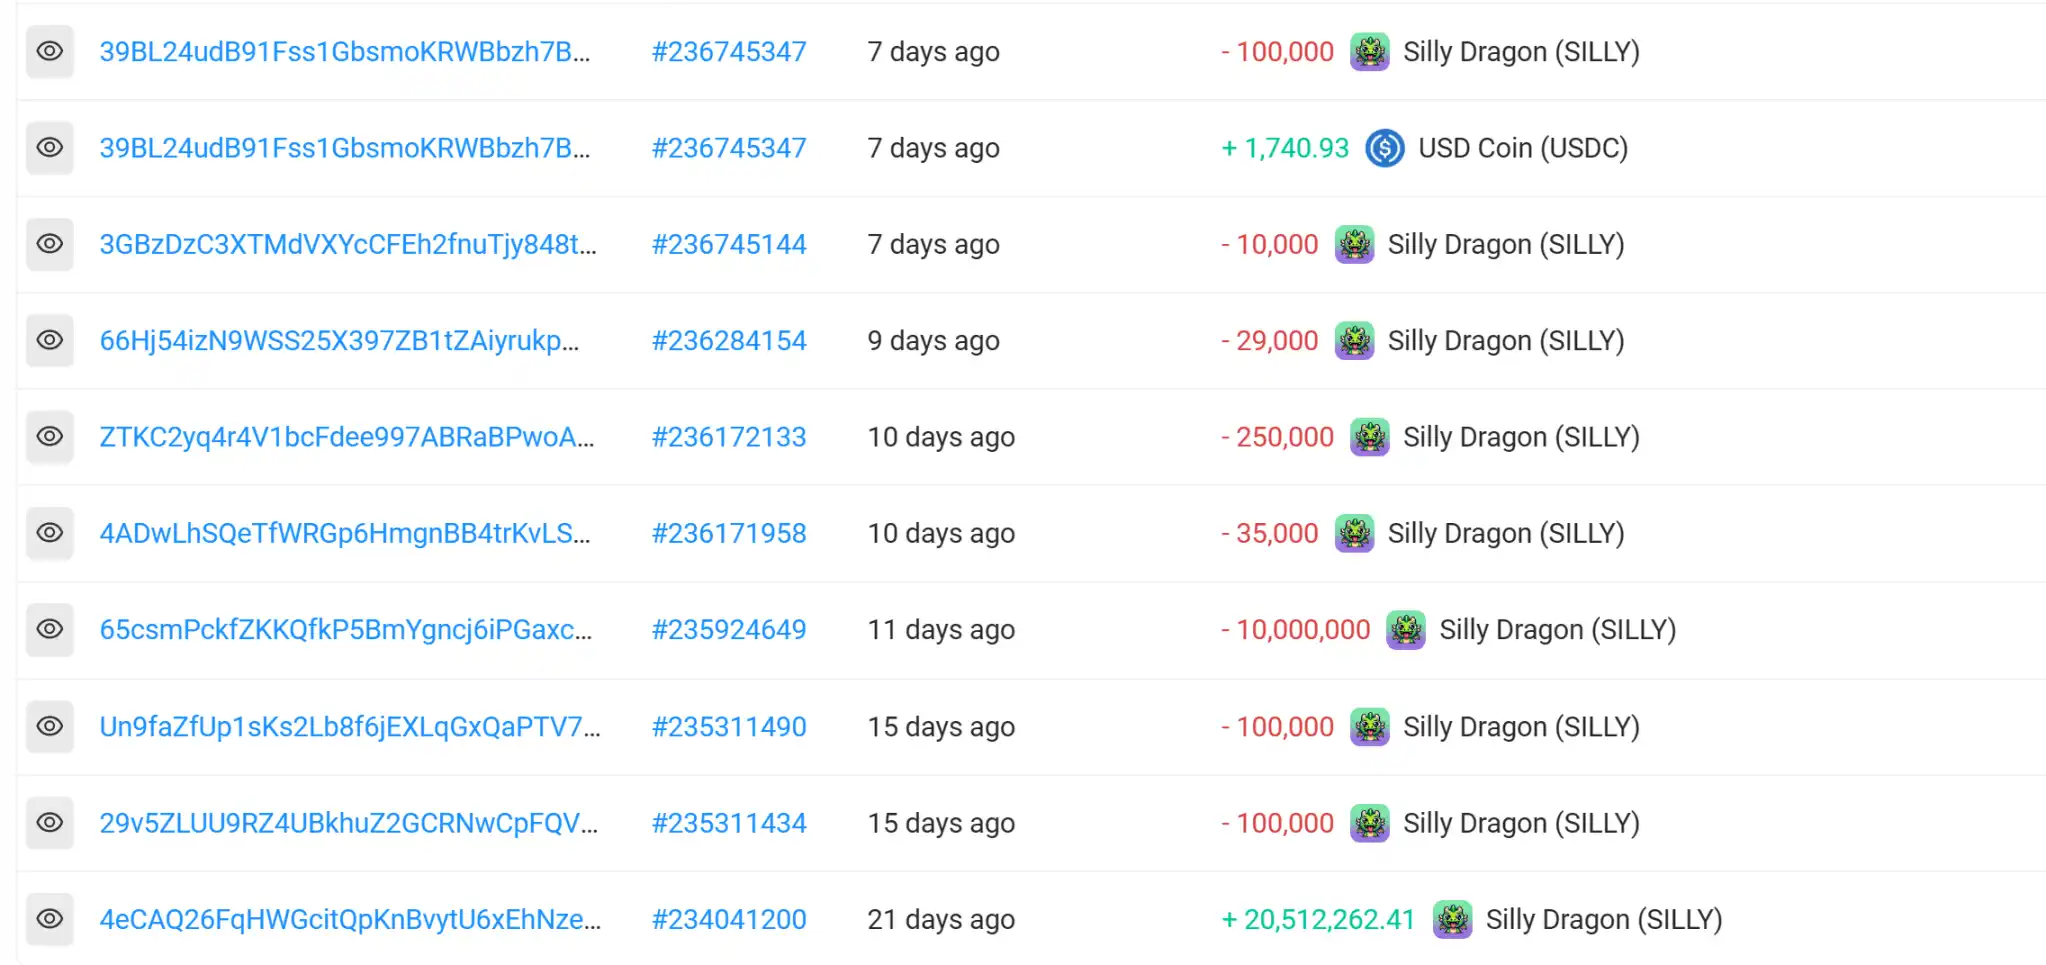Click the USD Coin (USDC) token name
This screenshot has width=2046, height=965.
tap(1522, 148)
